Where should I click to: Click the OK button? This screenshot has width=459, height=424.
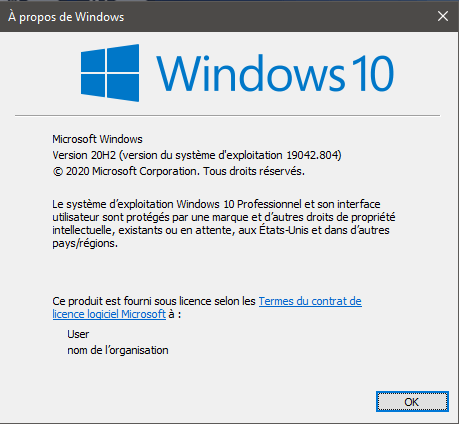tap(412, 402)
